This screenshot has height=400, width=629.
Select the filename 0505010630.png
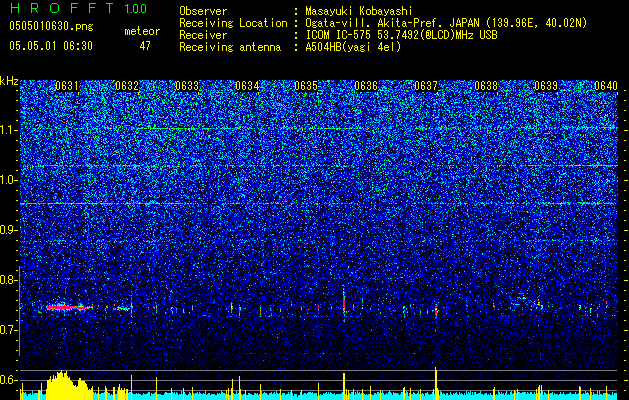pos(51,26)
